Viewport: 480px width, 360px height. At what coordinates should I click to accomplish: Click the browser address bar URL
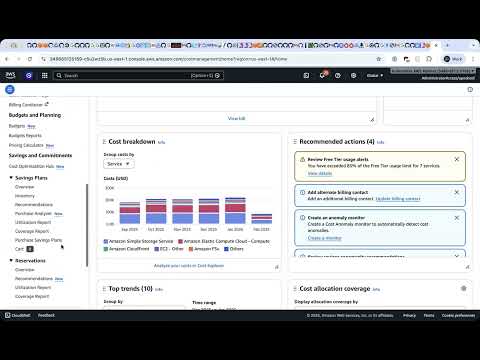[168, 59]
